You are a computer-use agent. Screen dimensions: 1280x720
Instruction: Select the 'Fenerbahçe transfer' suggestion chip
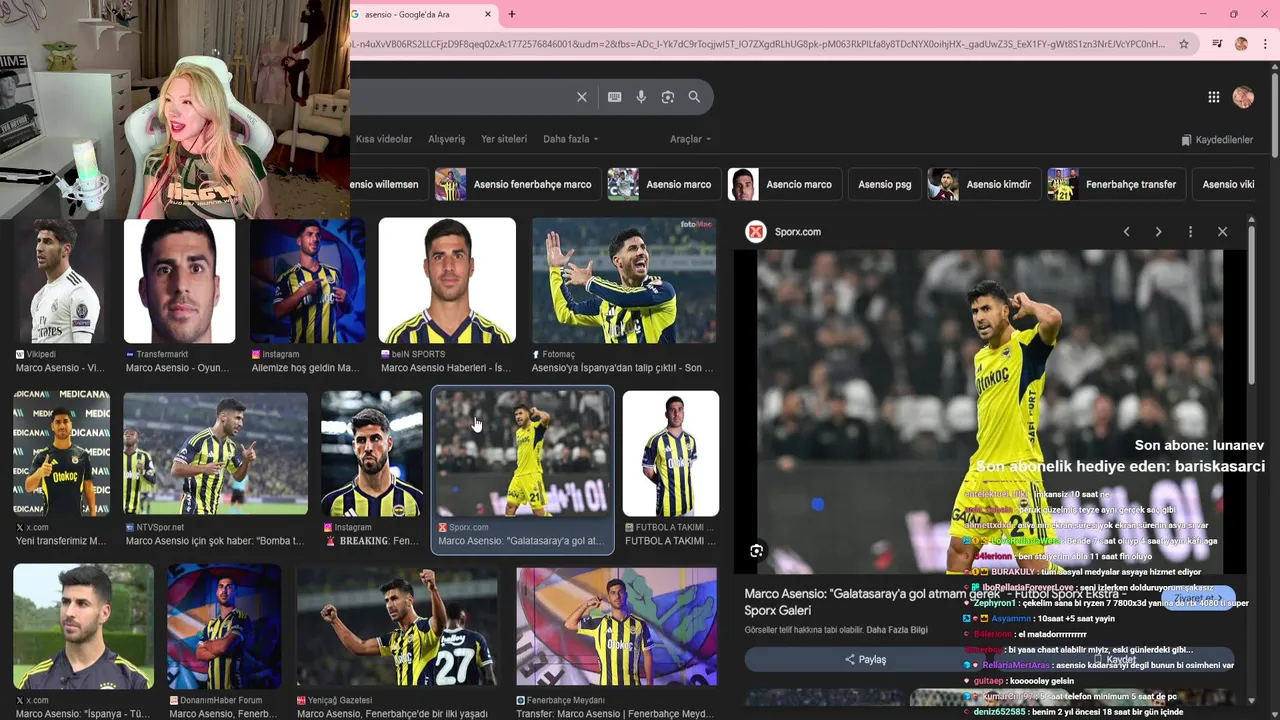[x=1117, y=184]
